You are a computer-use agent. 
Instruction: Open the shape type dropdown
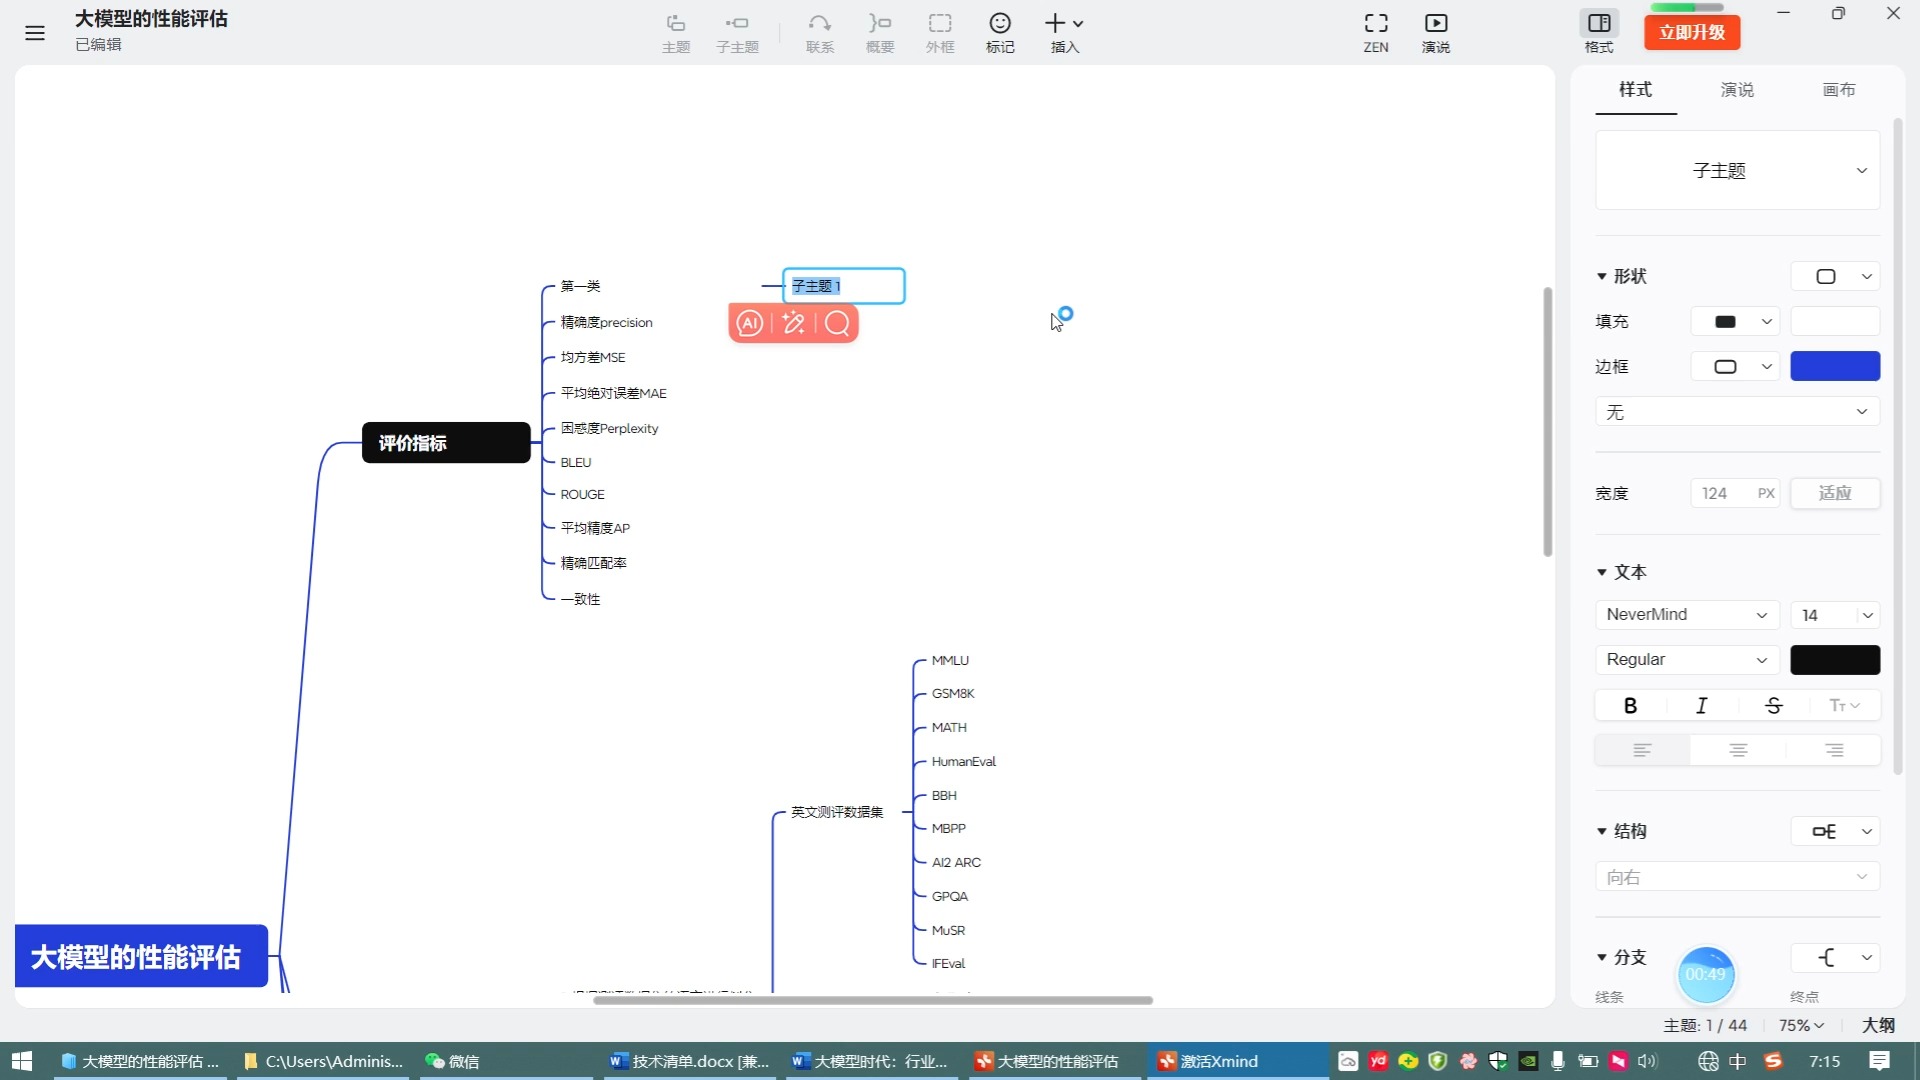point(1835,276)
